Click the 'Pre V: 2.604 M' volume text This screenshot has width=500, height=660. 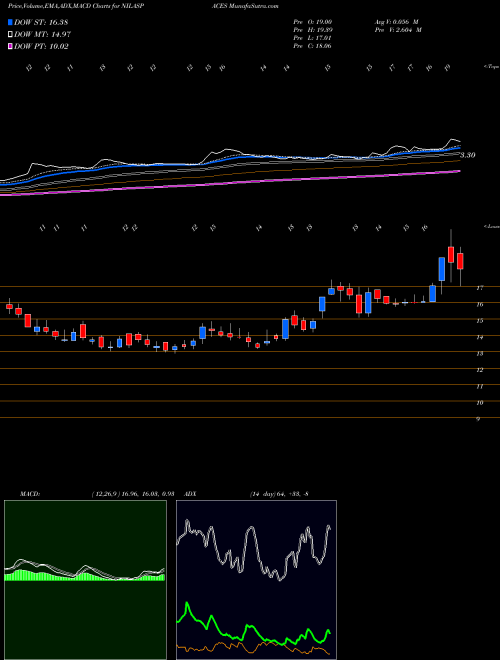[x=398, y=30]
